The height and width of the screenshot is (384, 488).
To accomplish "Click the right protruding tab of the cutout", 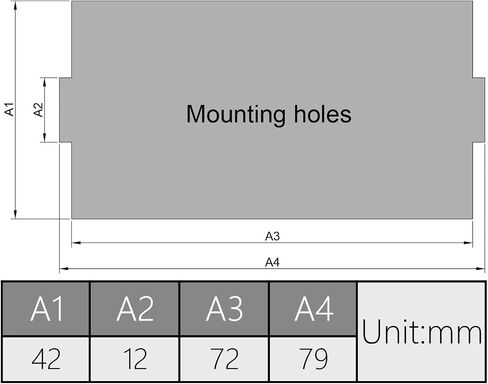I will click(479, 110).
